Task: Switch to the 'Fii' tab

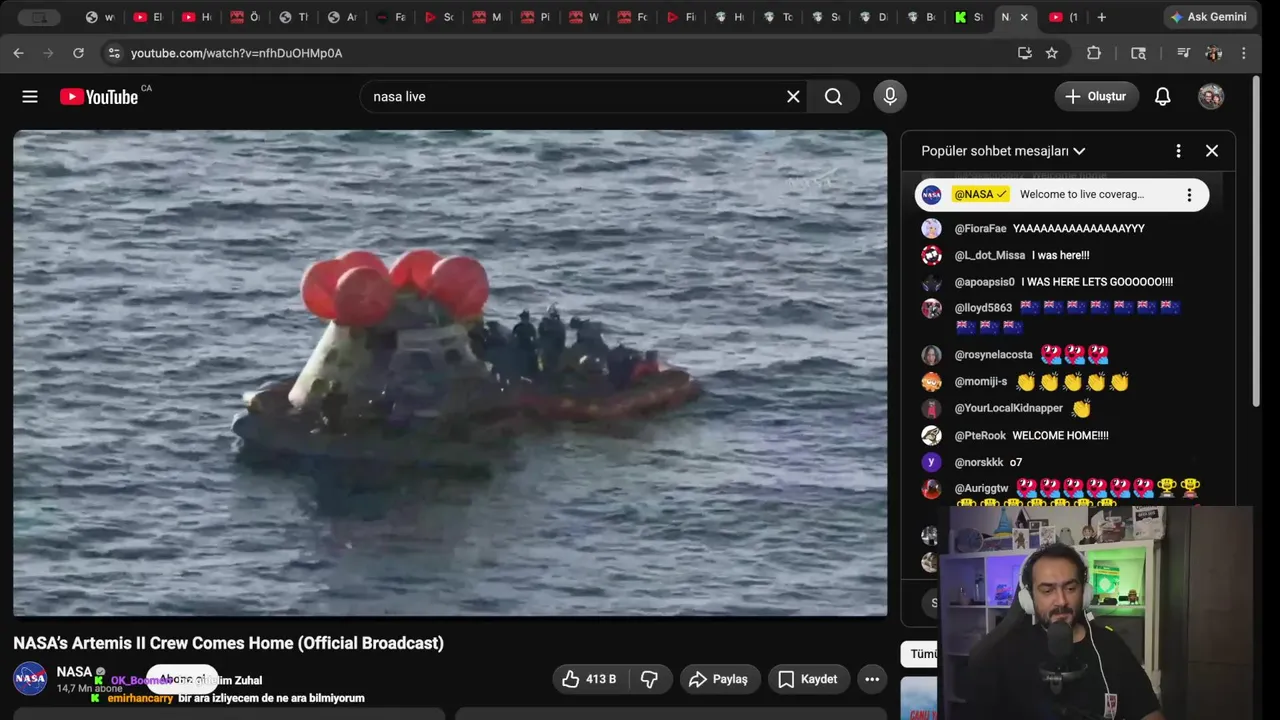Action: coord(680,17)
